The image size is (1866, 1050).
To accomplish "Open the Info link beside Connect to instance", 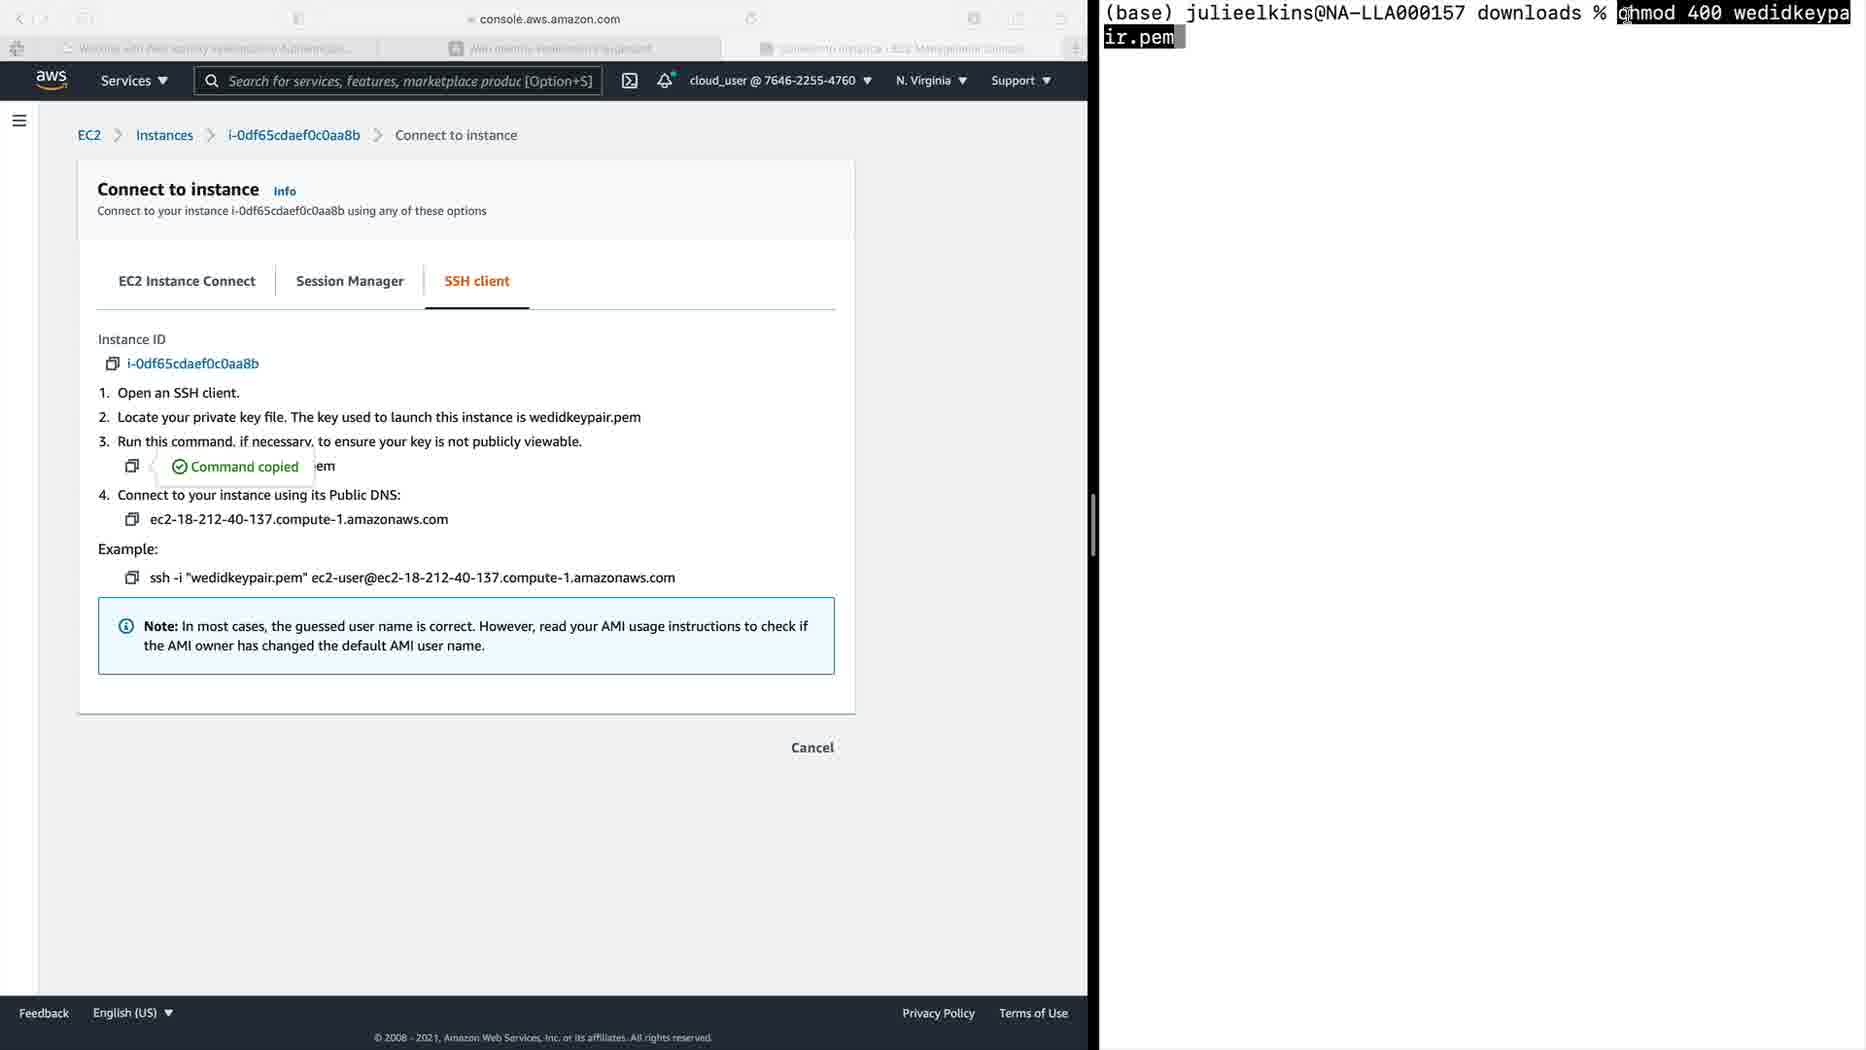I will 285,191.
